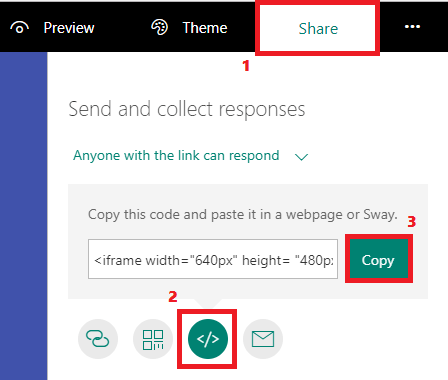Click the Theme palette icon

tap(159, 27)
